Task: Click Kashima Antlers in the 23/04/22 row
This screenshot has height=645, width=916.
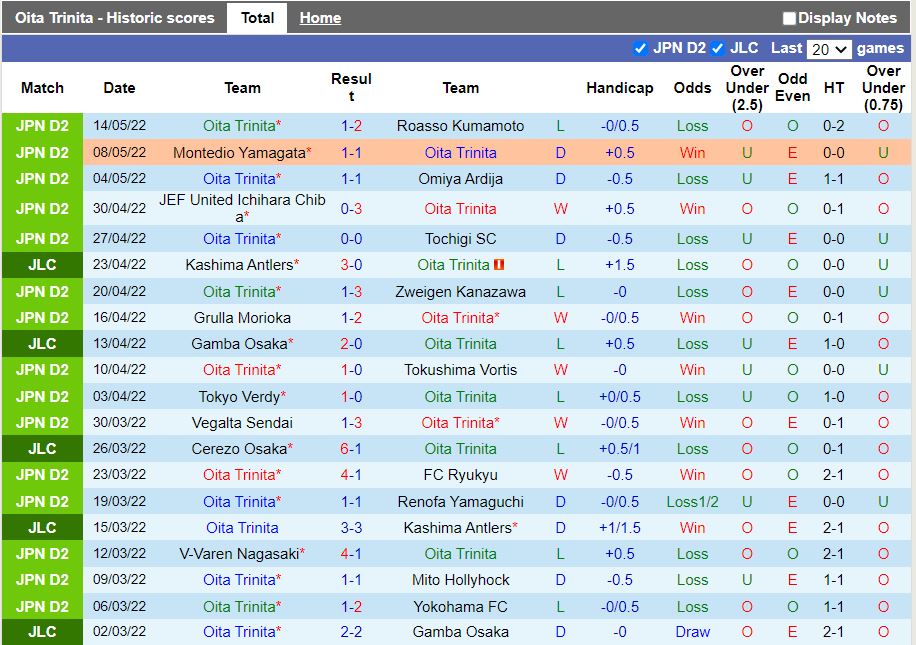Action: tap(239, 265)
